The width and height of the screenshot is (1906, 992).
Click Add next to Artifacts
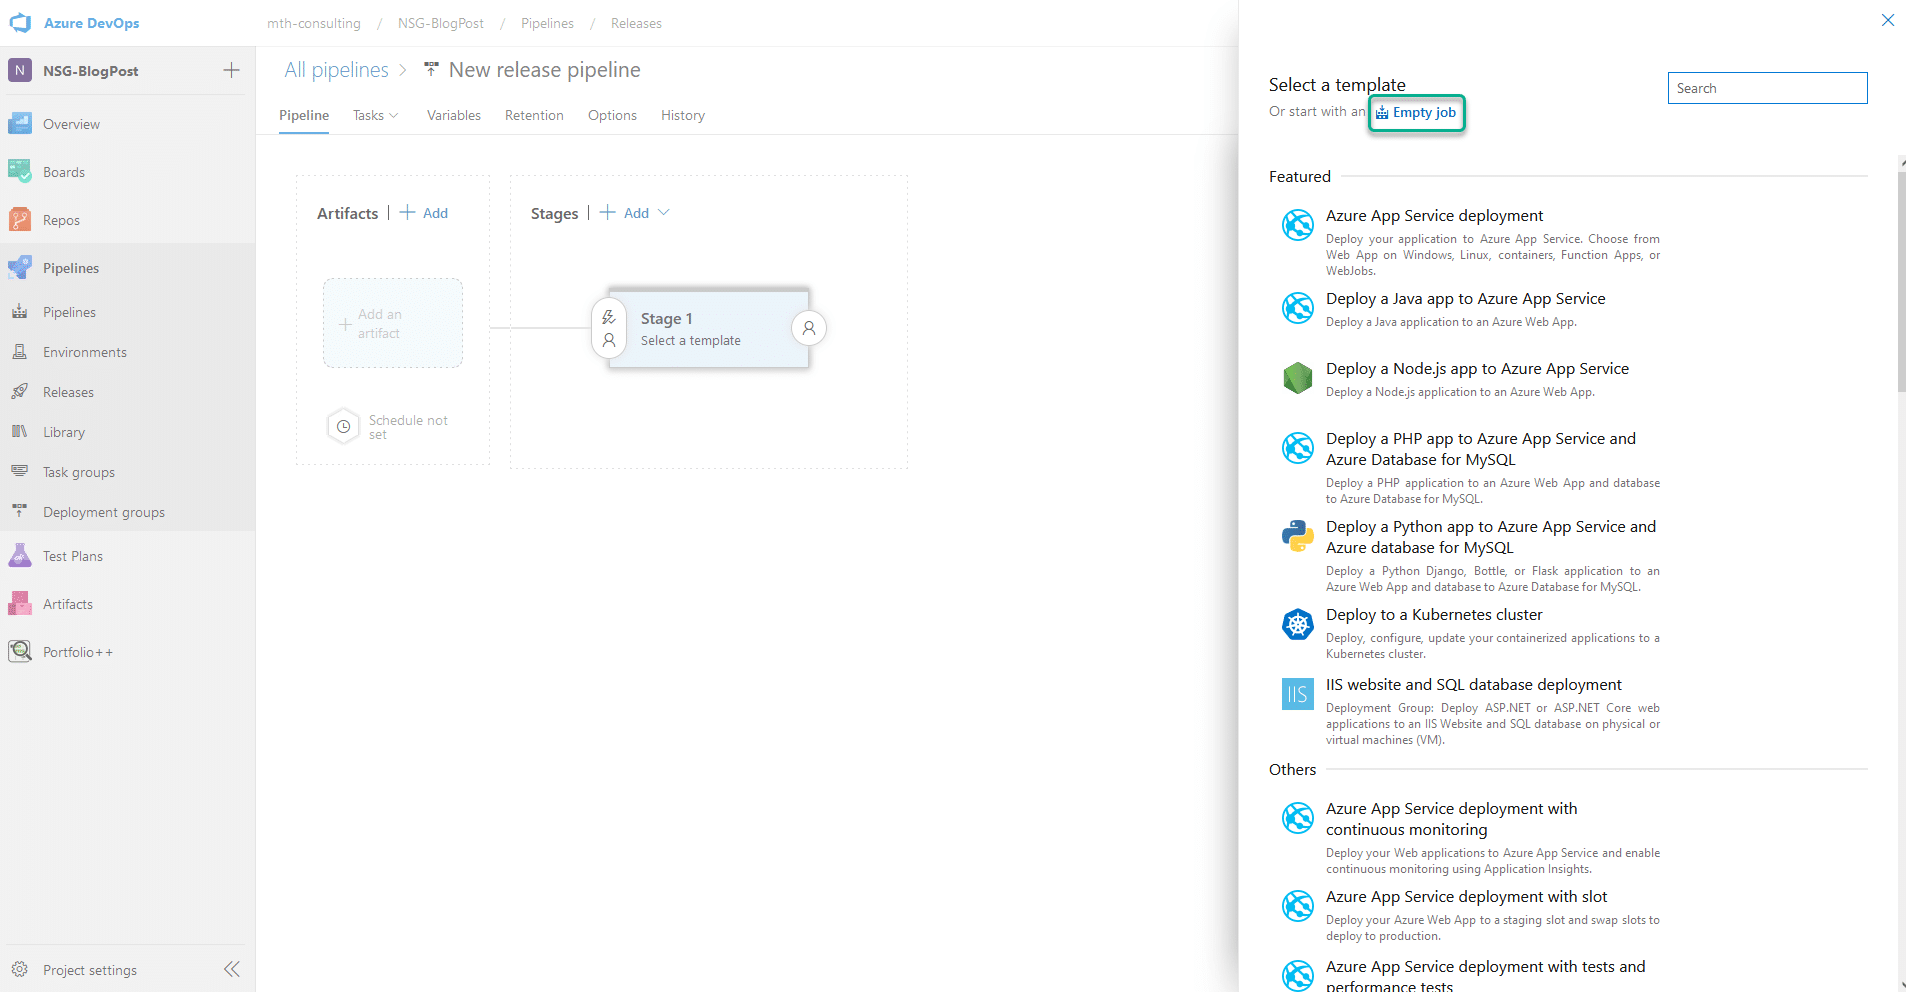425,213
